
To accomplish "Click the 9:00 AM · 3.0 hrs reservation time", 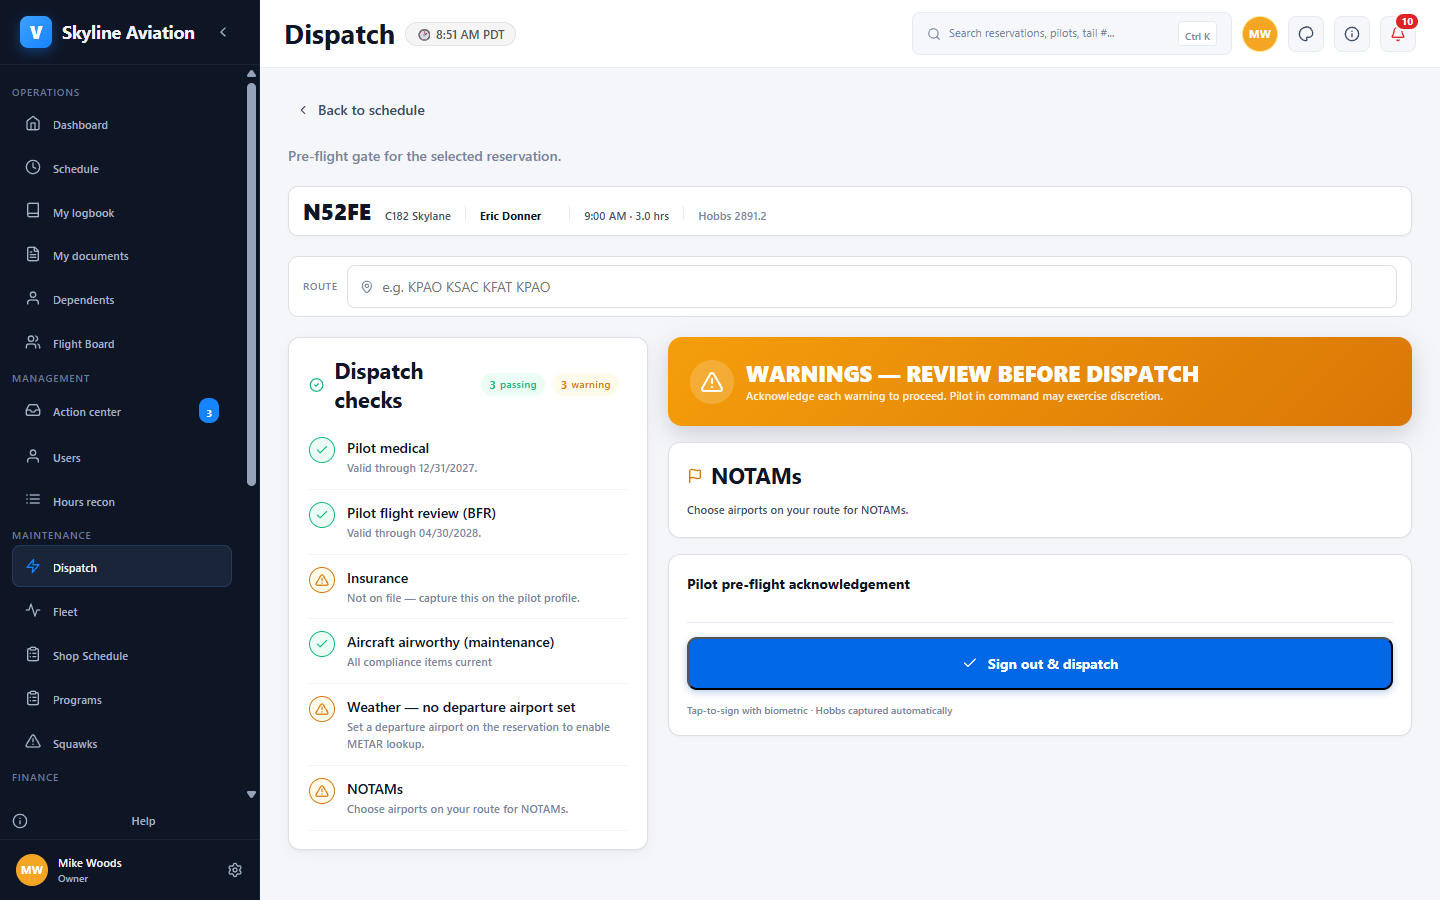I will 626,216.
